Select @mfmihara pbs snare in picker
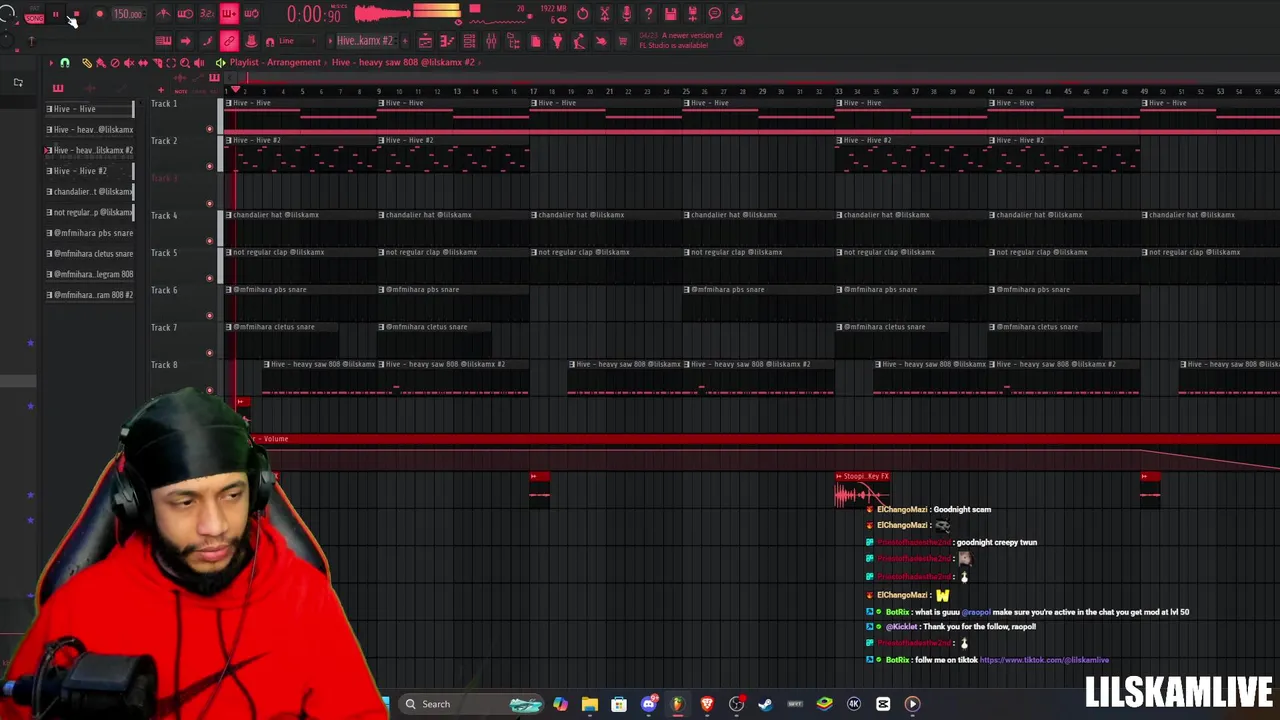This screenshot has width=1280, height=720. (x=89, y=233)
